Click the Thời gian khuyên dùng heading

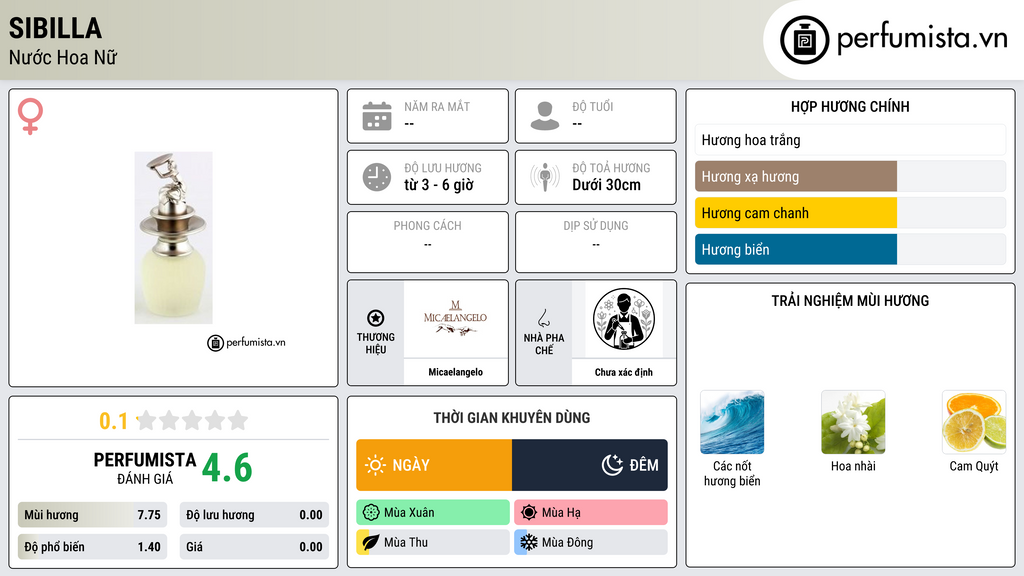pyautogui.click(x=512, y=418)
